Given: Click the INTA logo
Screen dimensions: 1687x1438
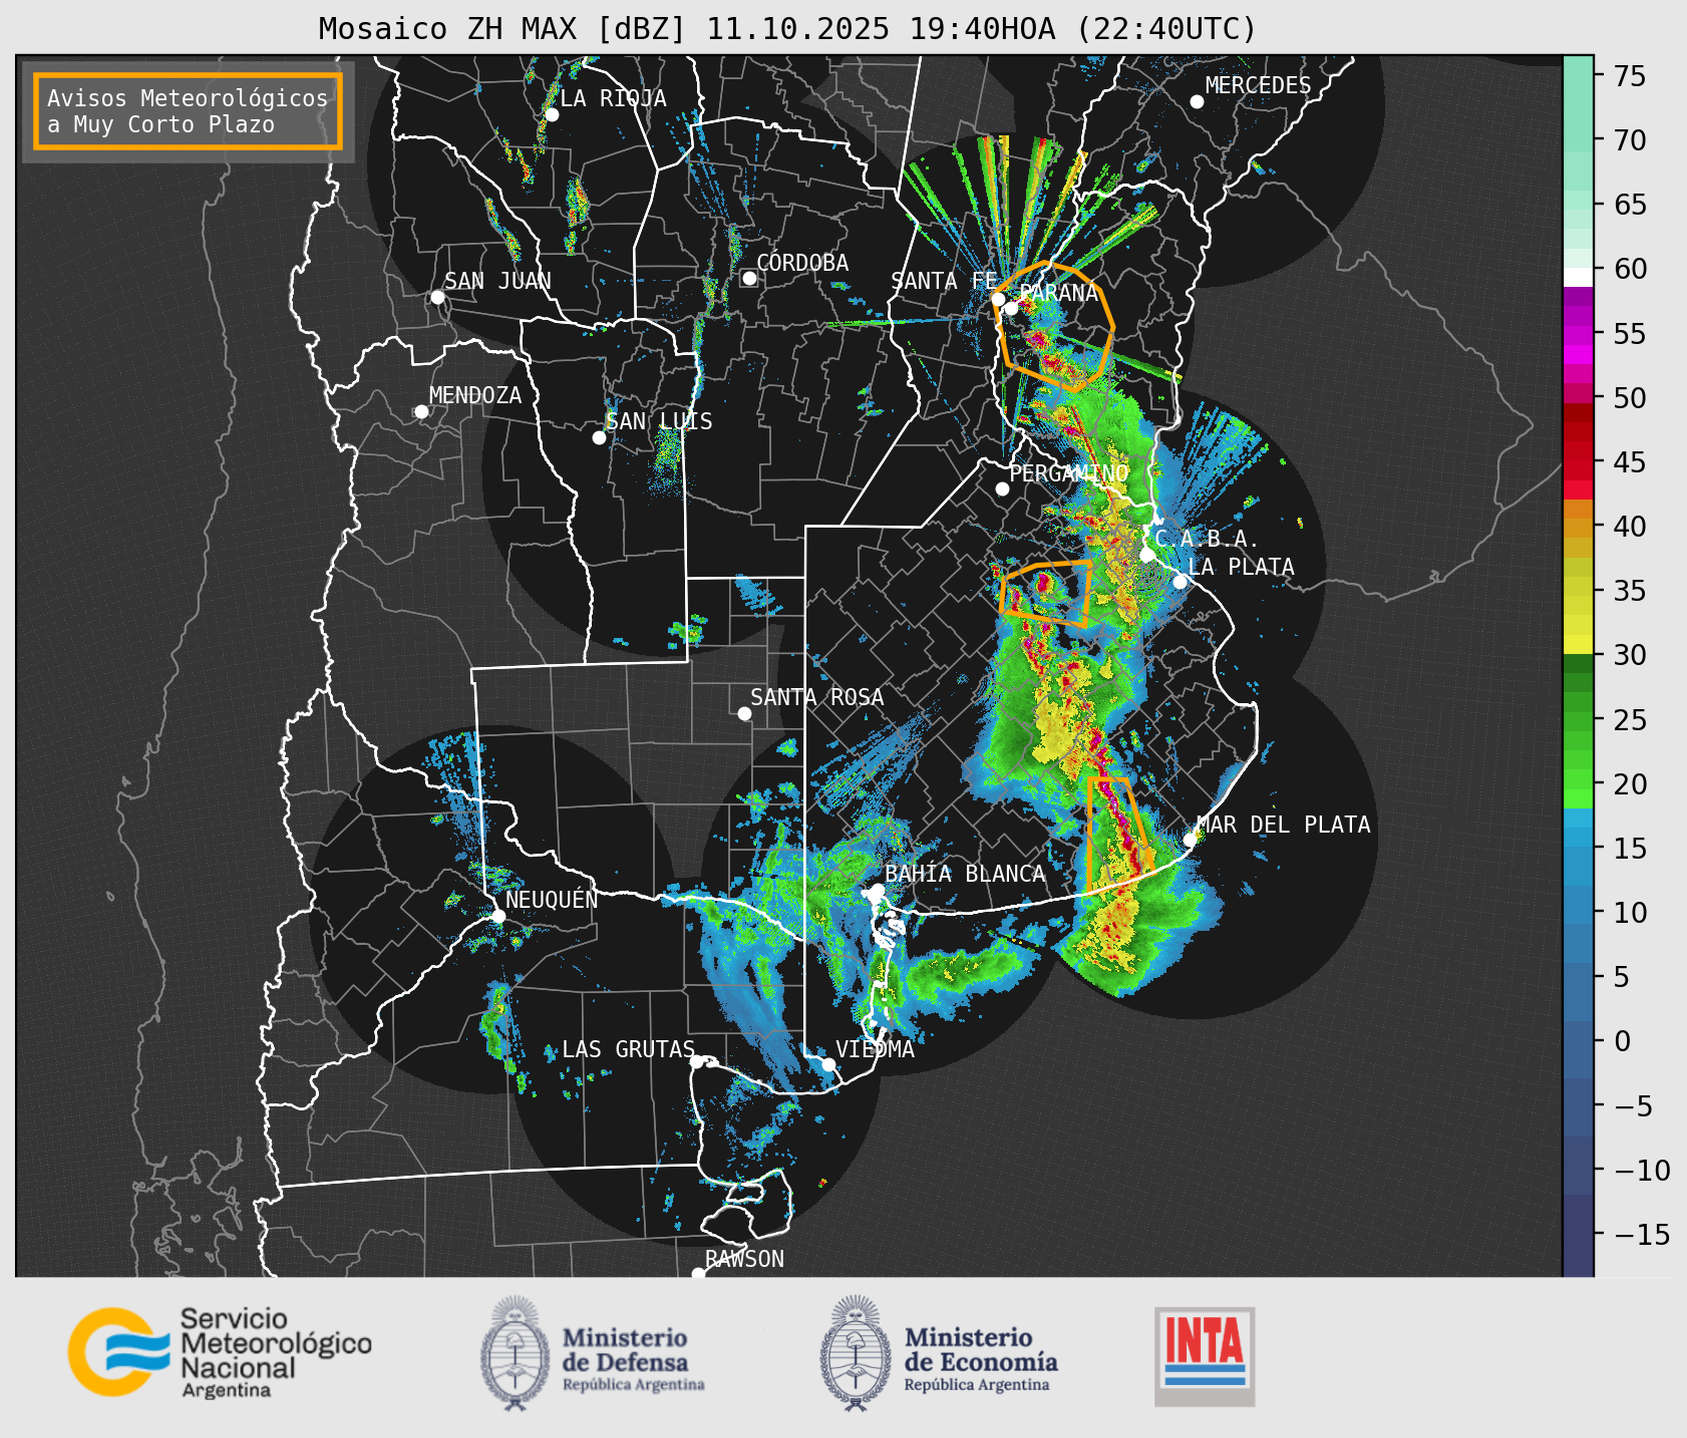Looking at the screenshot, I should 1204,1356.
